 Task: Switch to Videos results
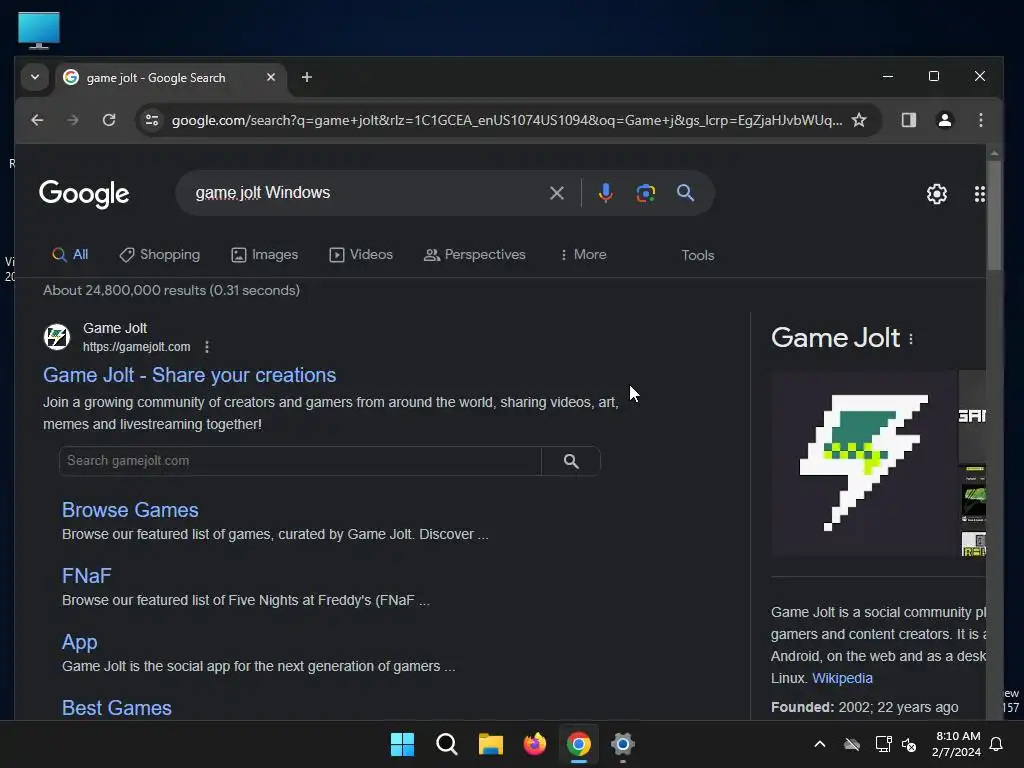pyautogui.click(x=360, y=255)
